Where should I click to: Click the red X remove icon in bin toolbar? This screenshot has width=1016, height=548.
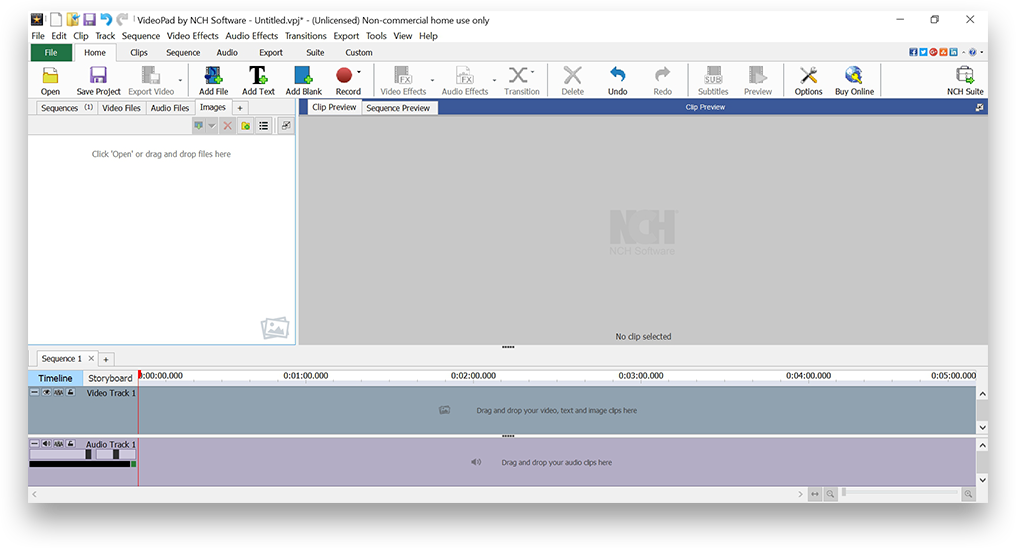[x=227, y=126]
